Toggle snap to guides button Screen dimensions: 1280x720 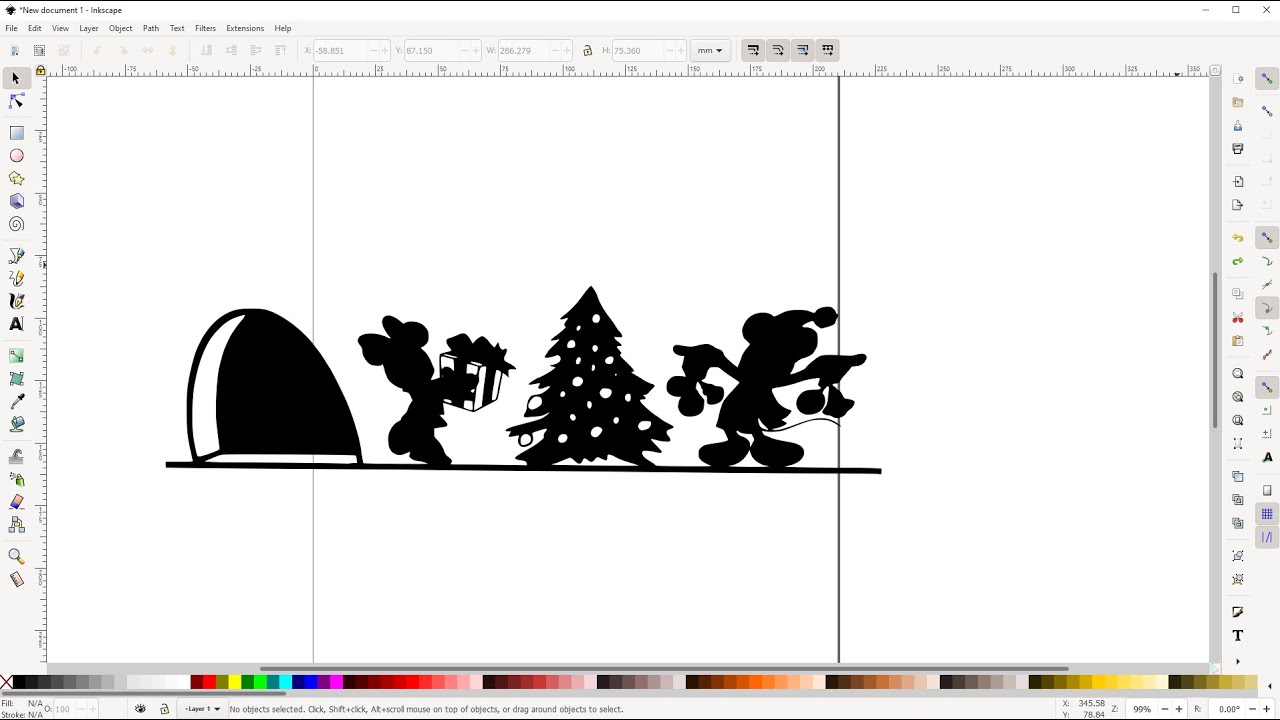click(1267, 537)
